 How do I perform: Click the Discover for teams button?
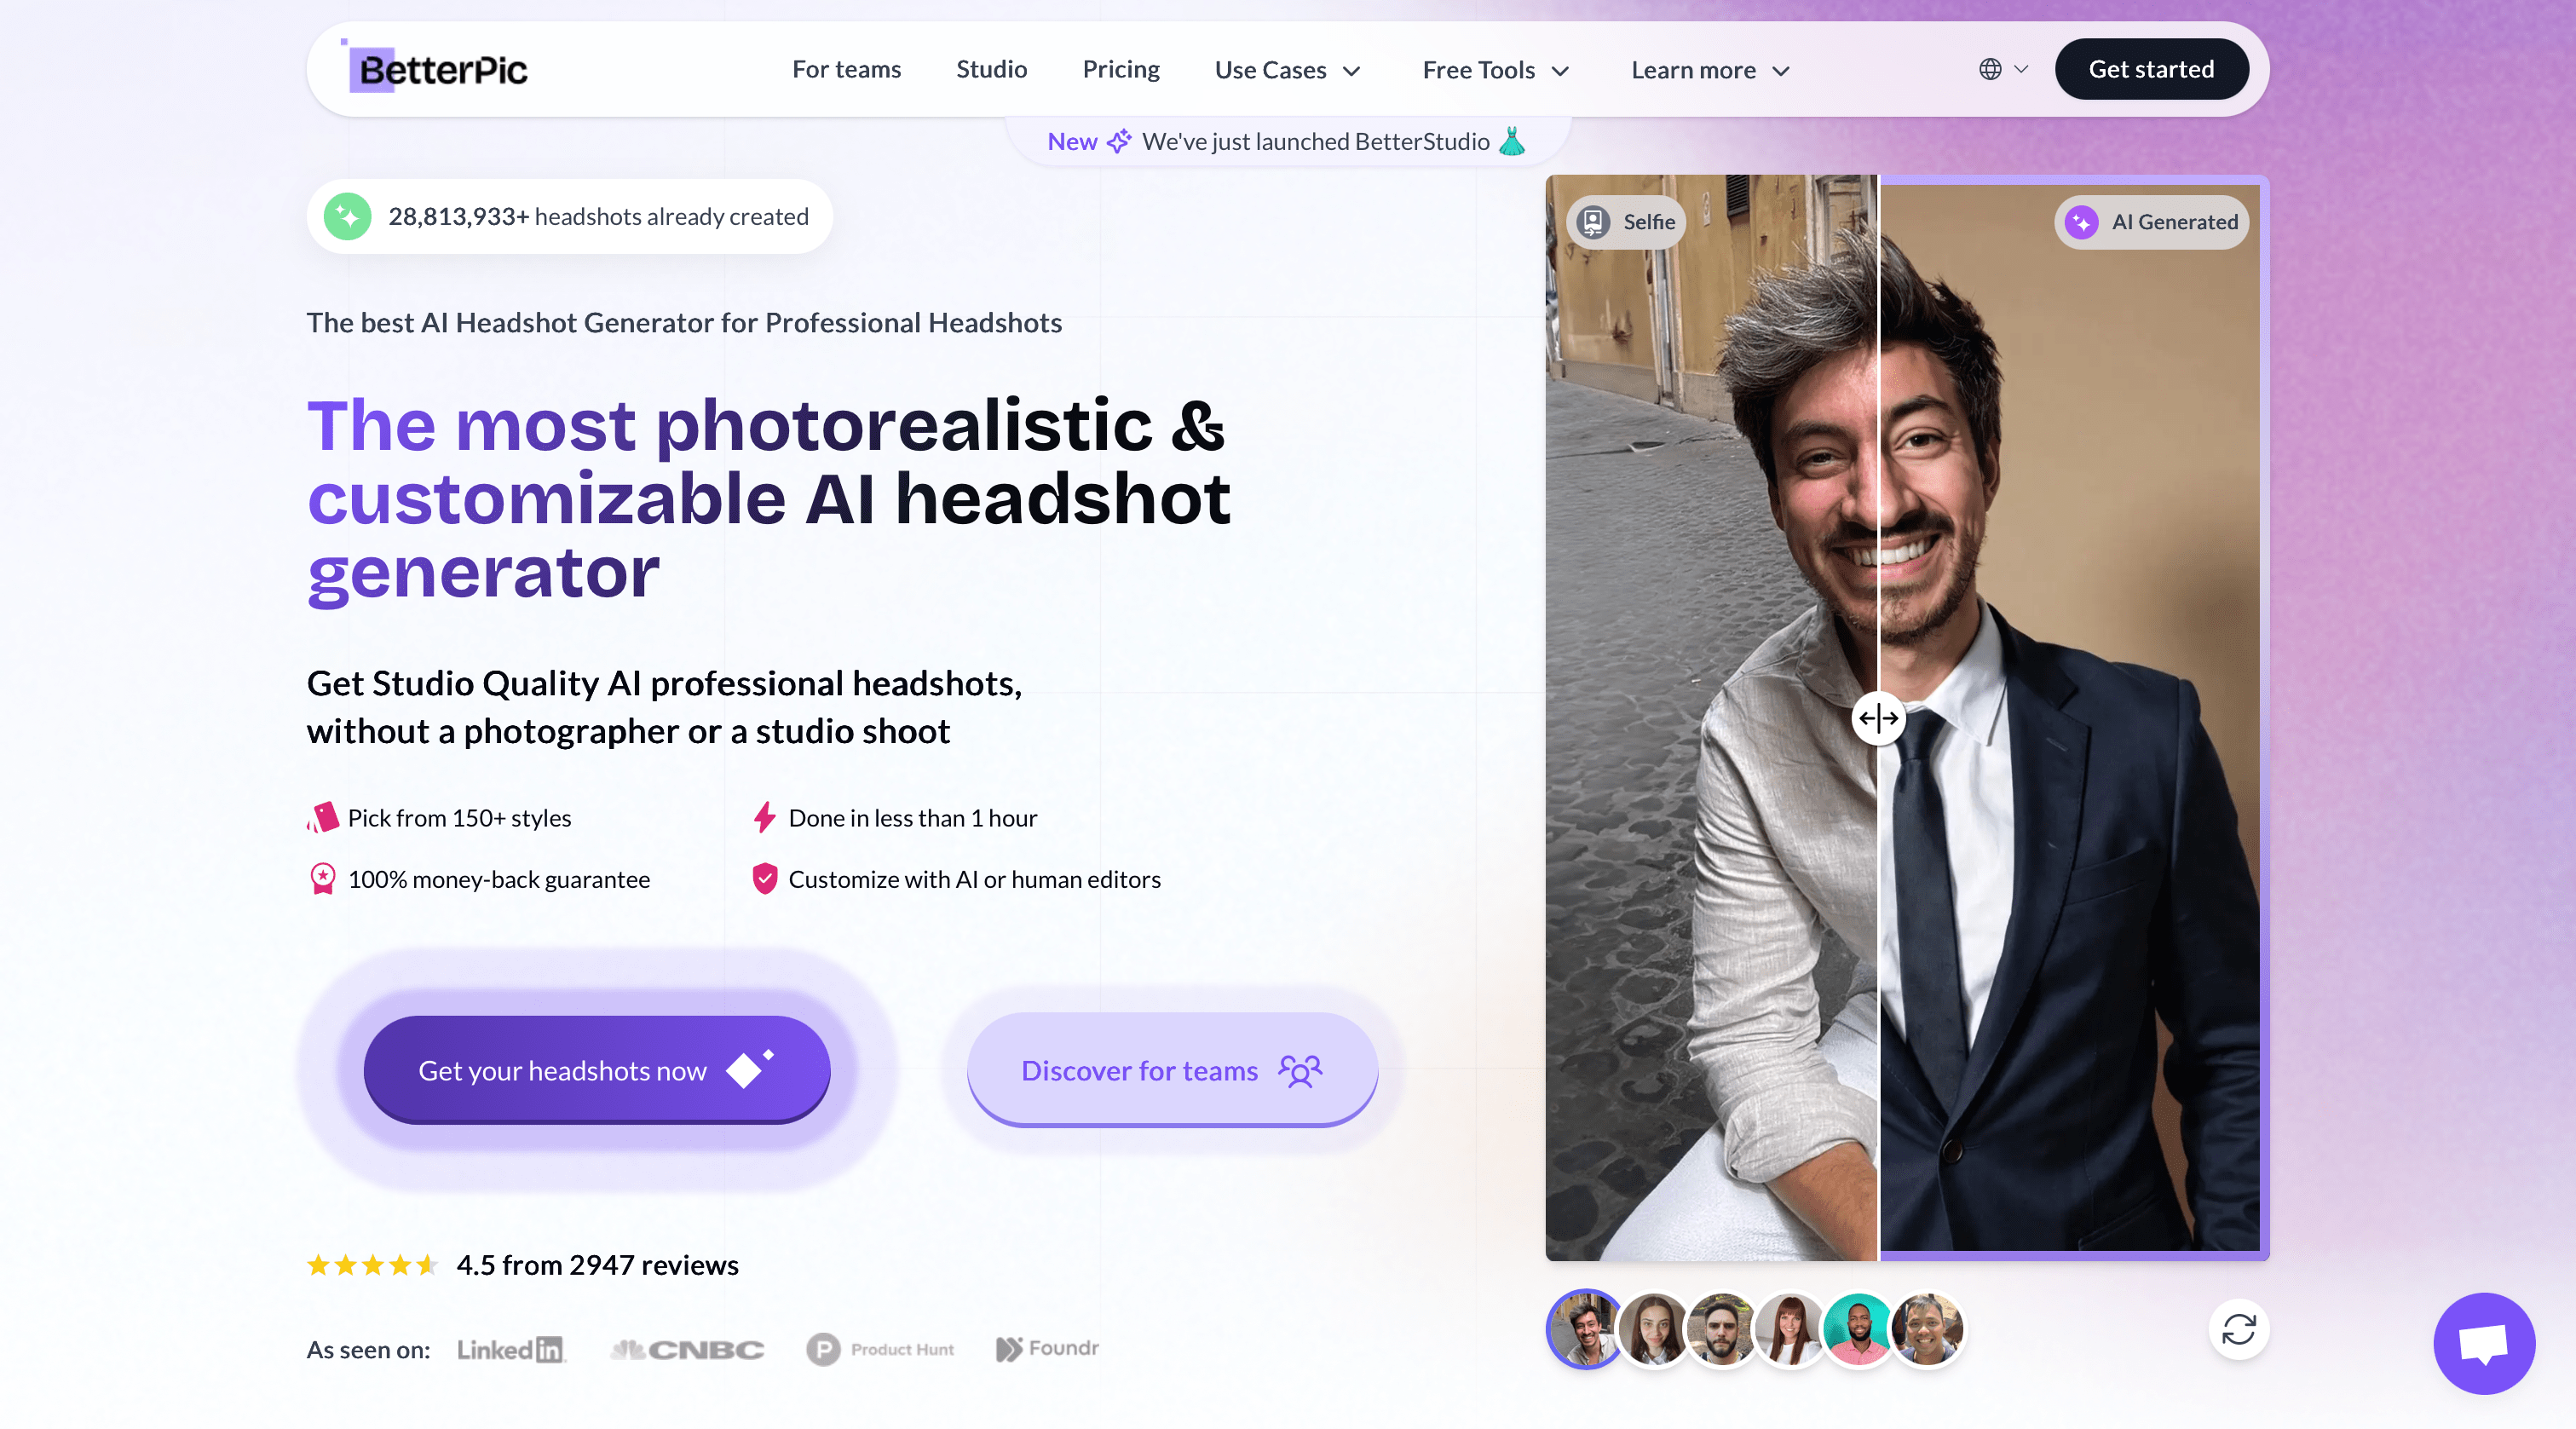coord(1171,1070)
